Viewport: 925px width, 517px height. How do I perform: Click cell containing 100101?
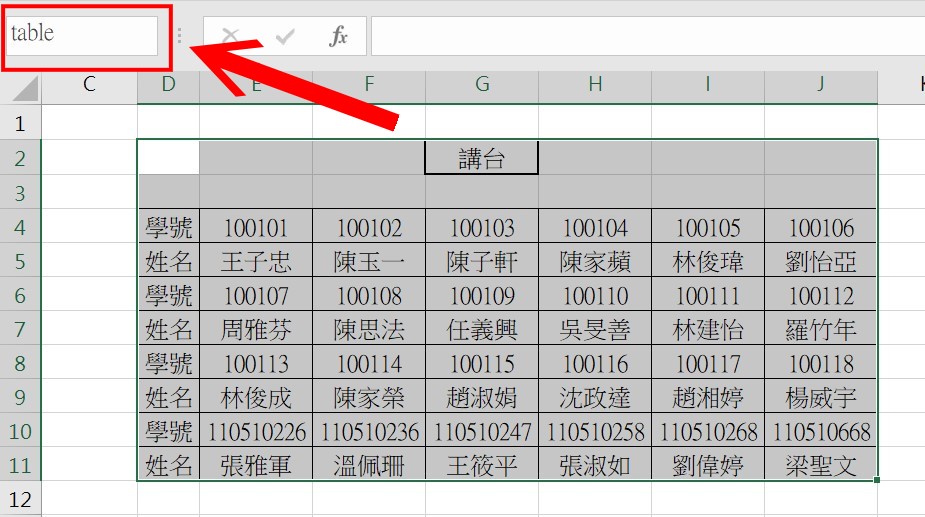[x=256, y=227]
